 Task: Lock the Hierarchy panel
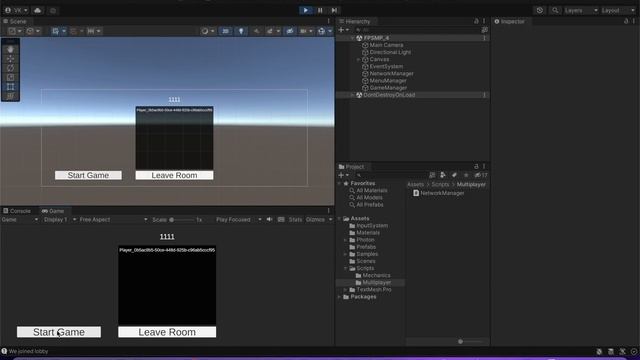point(476,21)
